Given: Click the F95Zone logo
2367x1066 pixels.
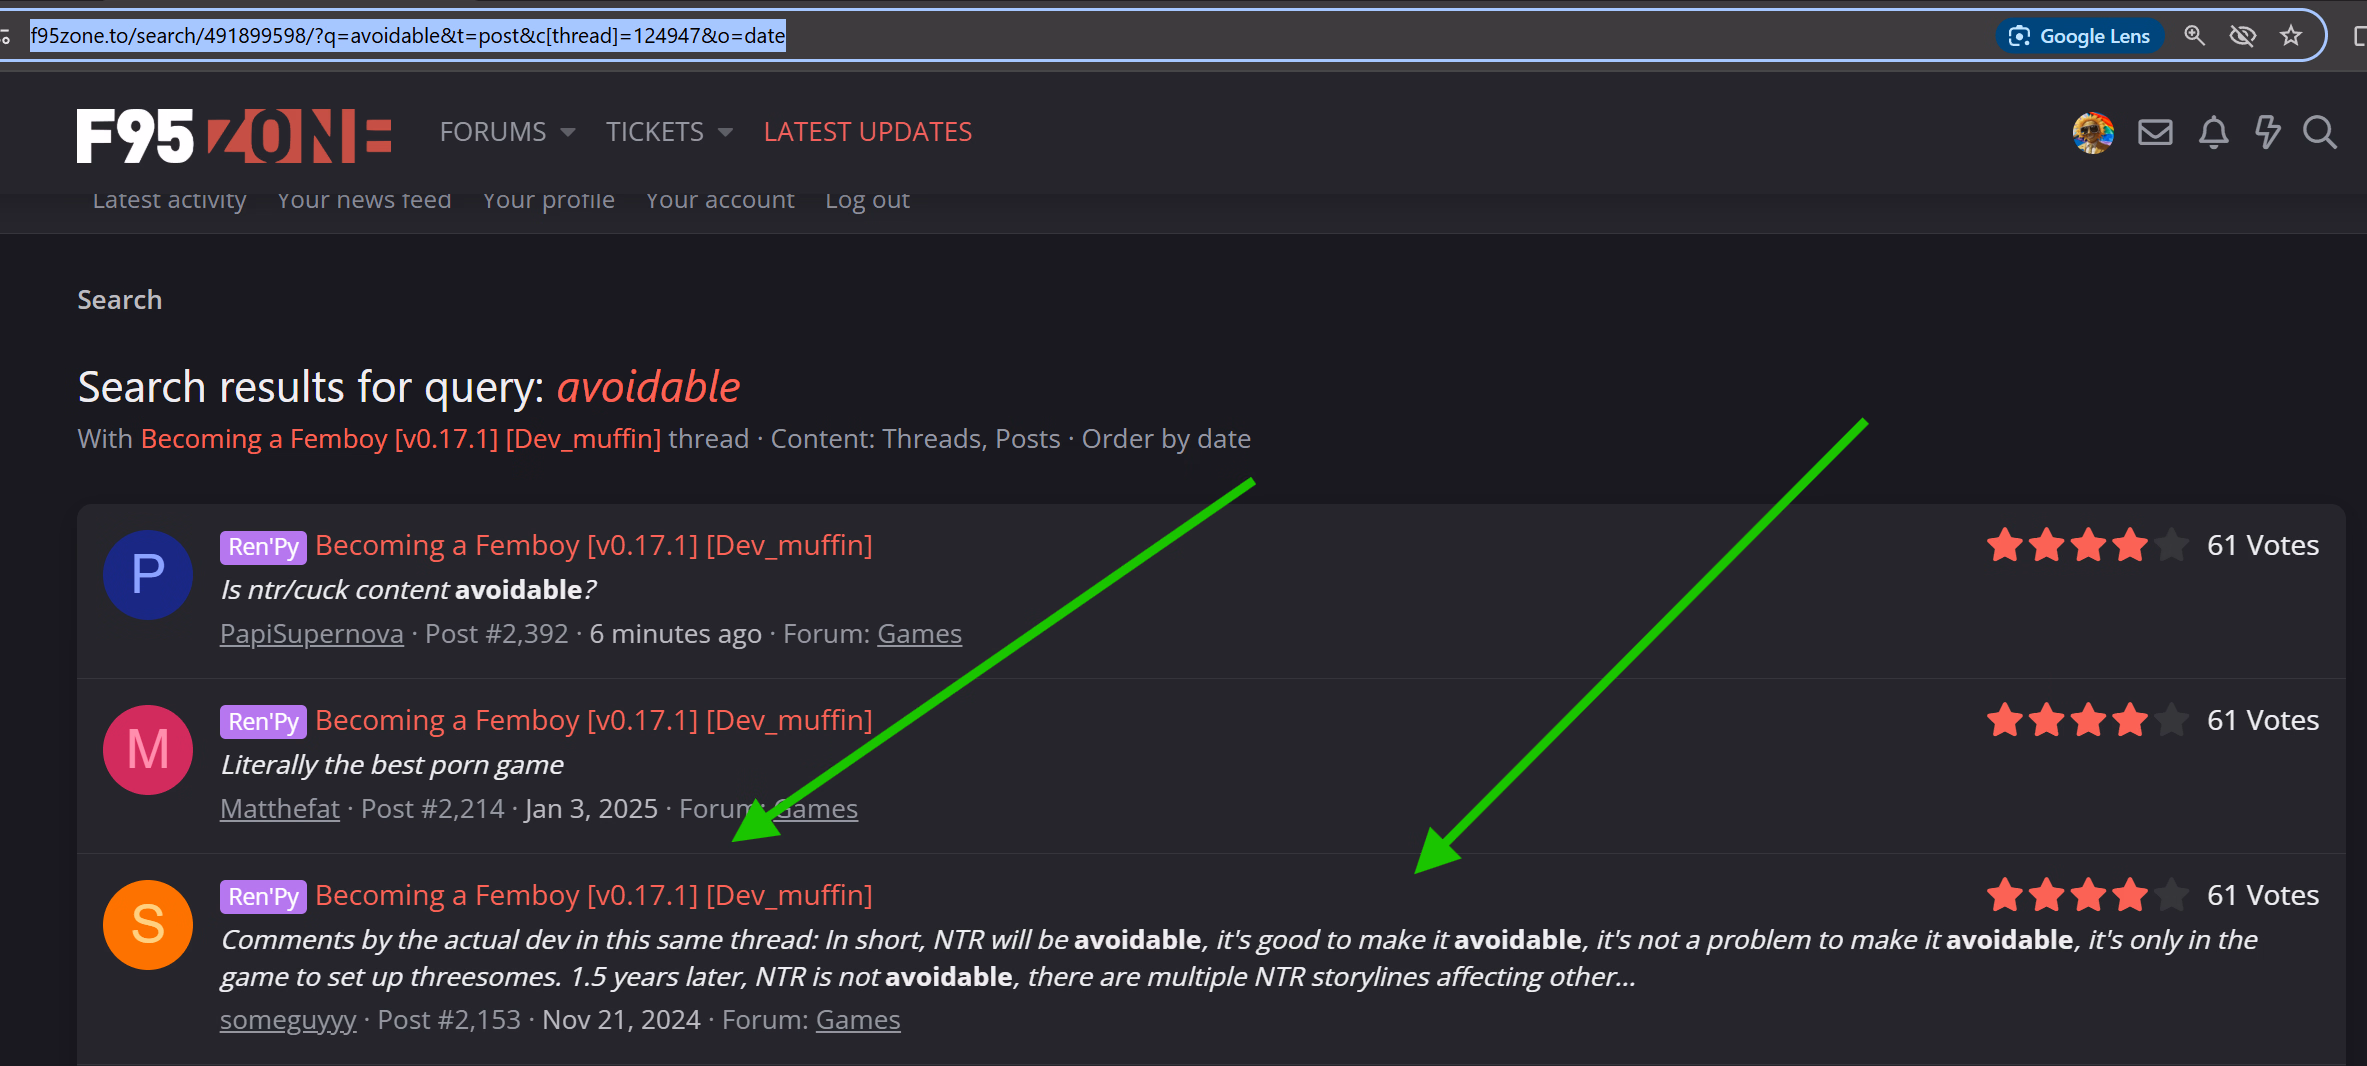Looking at the screenshot, I should click(234, 135).
